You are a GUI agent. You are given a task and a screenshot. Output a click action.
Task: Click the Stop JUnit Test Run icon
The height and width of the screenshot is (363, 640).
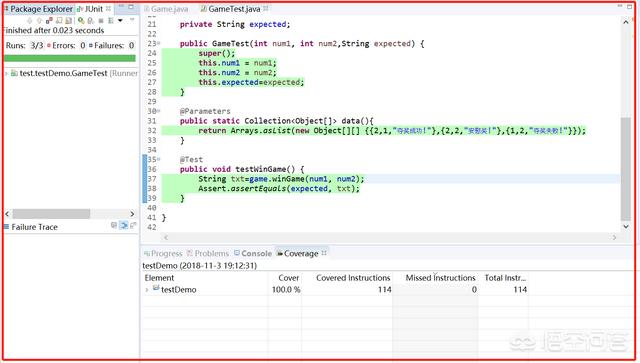[x=101, y=20]
